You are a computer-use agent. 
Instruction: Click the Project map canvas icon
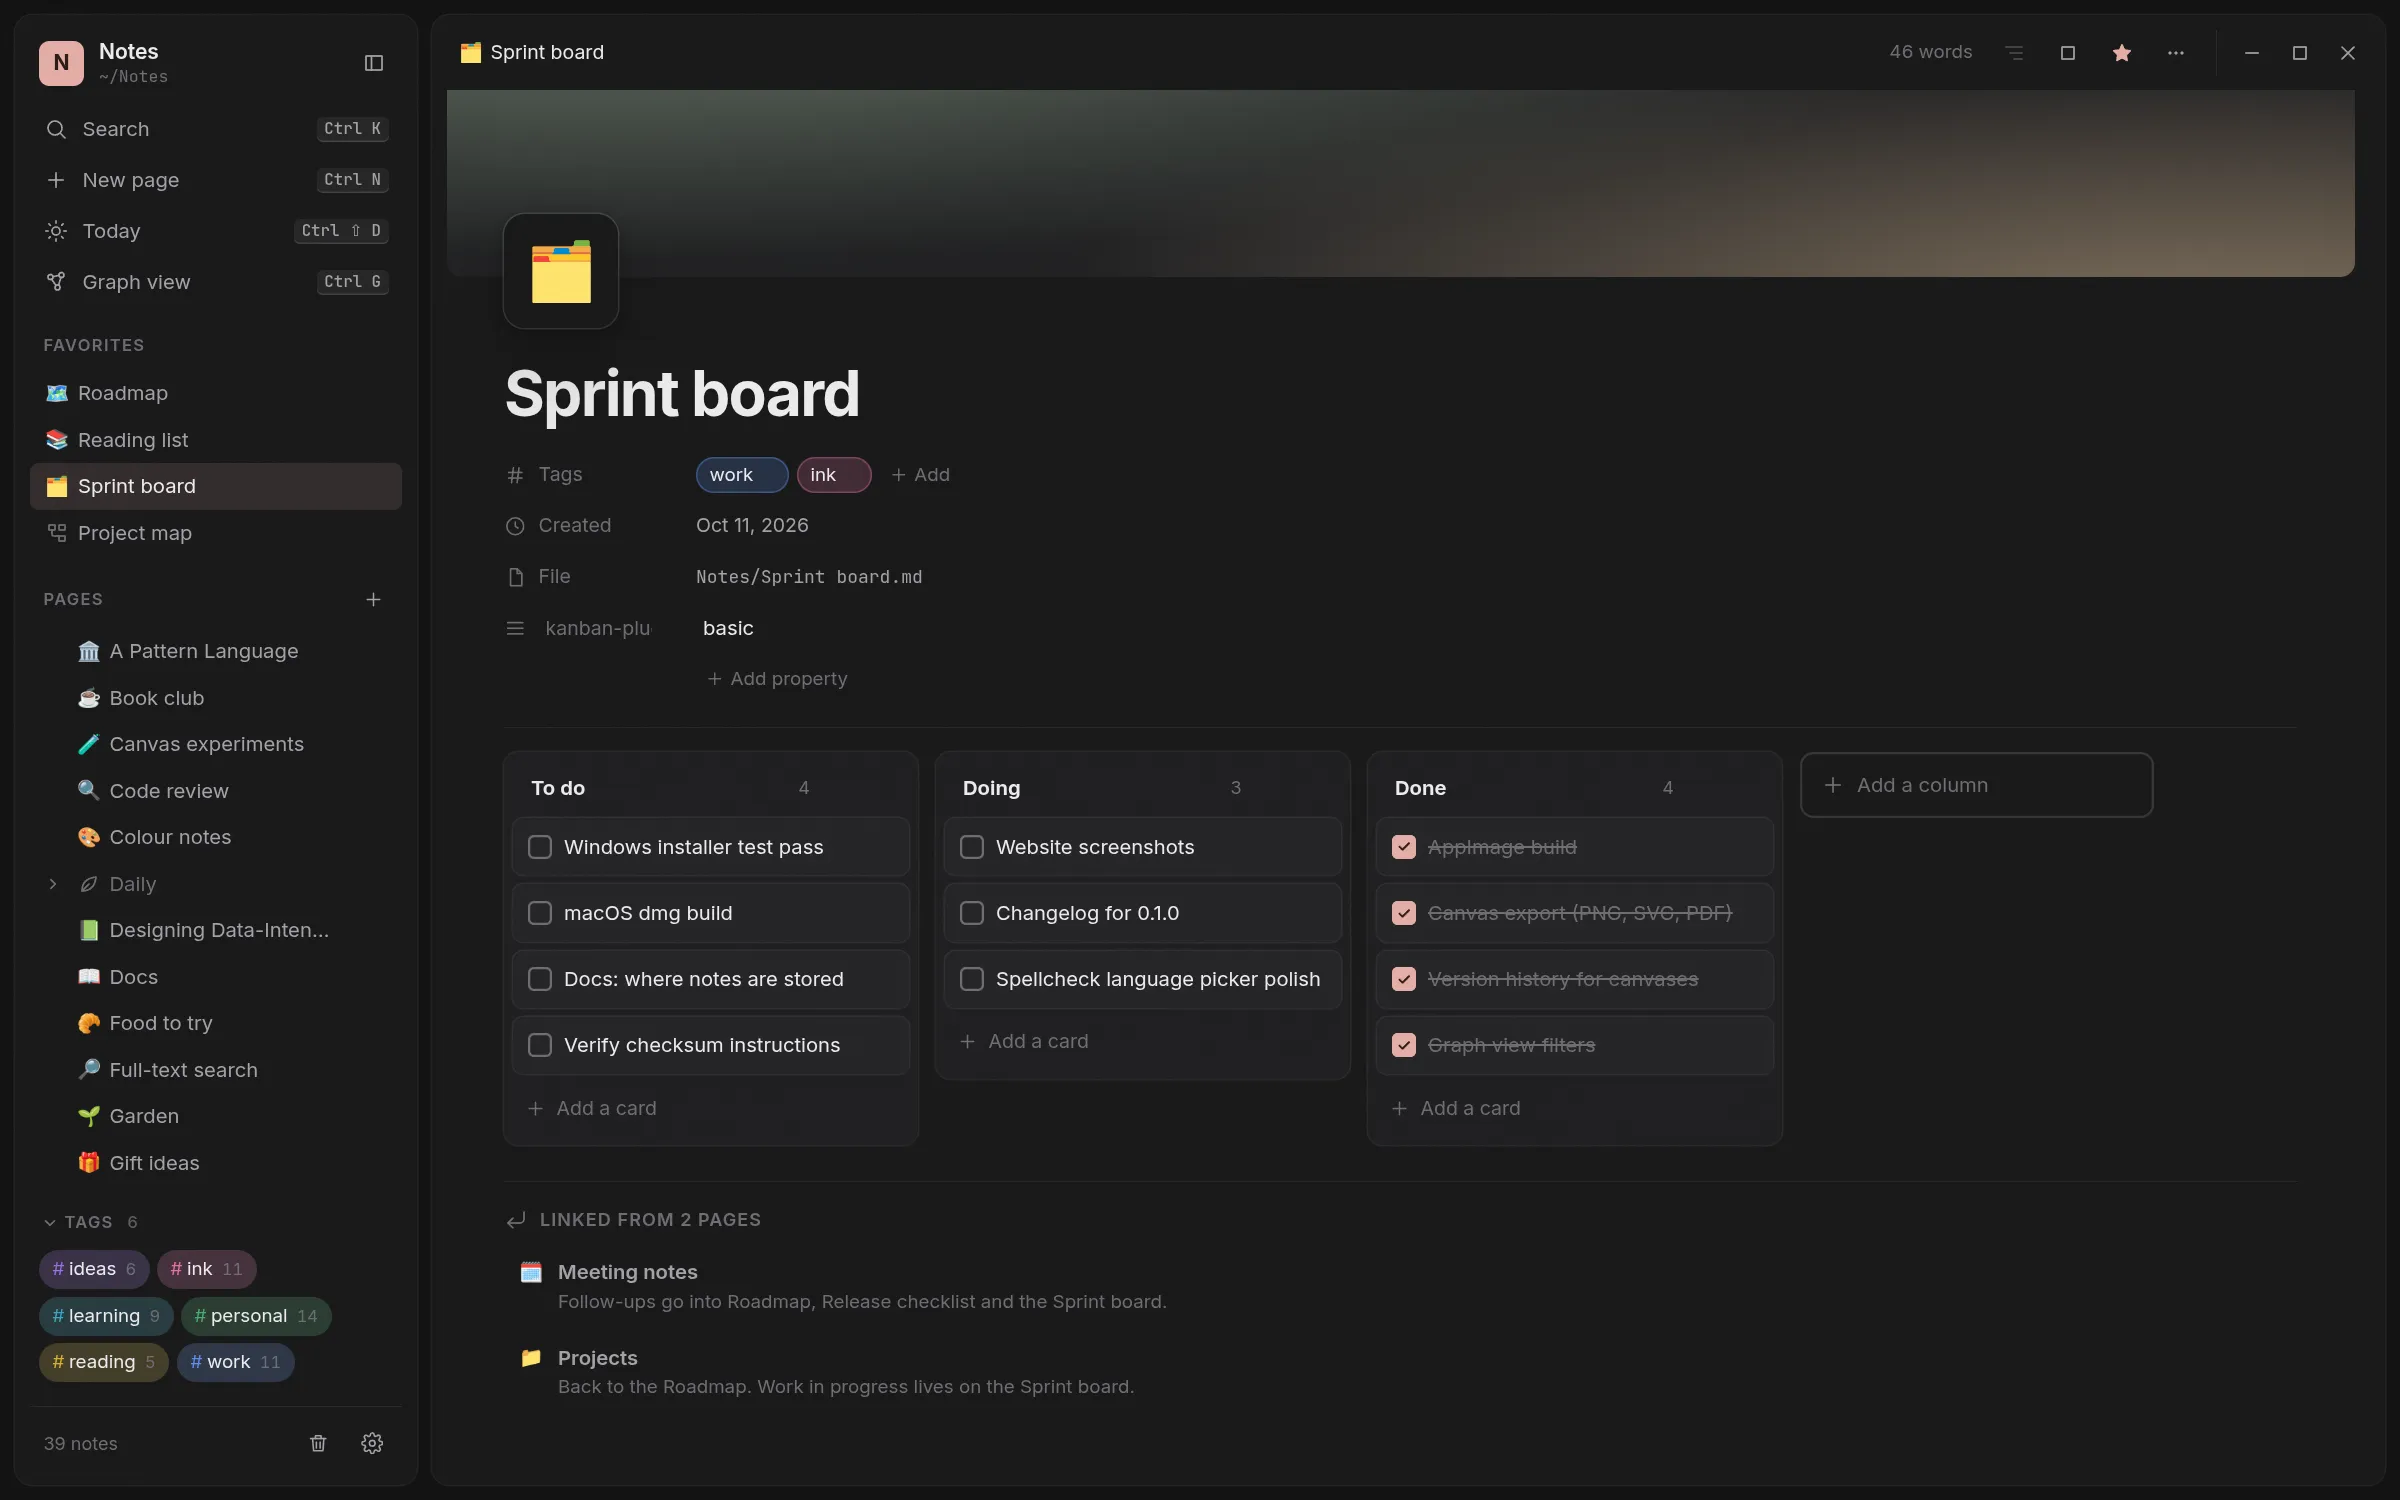click(x=57, y=533)
